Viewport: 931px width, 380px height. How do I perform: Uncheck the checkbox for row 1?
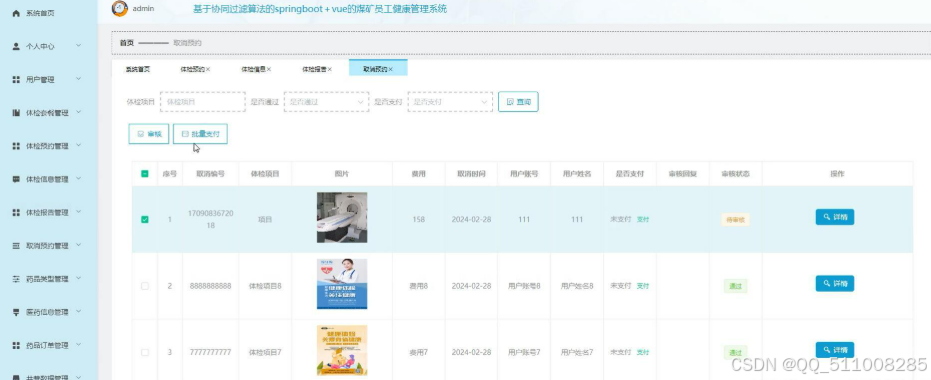[x=145, y=219]
